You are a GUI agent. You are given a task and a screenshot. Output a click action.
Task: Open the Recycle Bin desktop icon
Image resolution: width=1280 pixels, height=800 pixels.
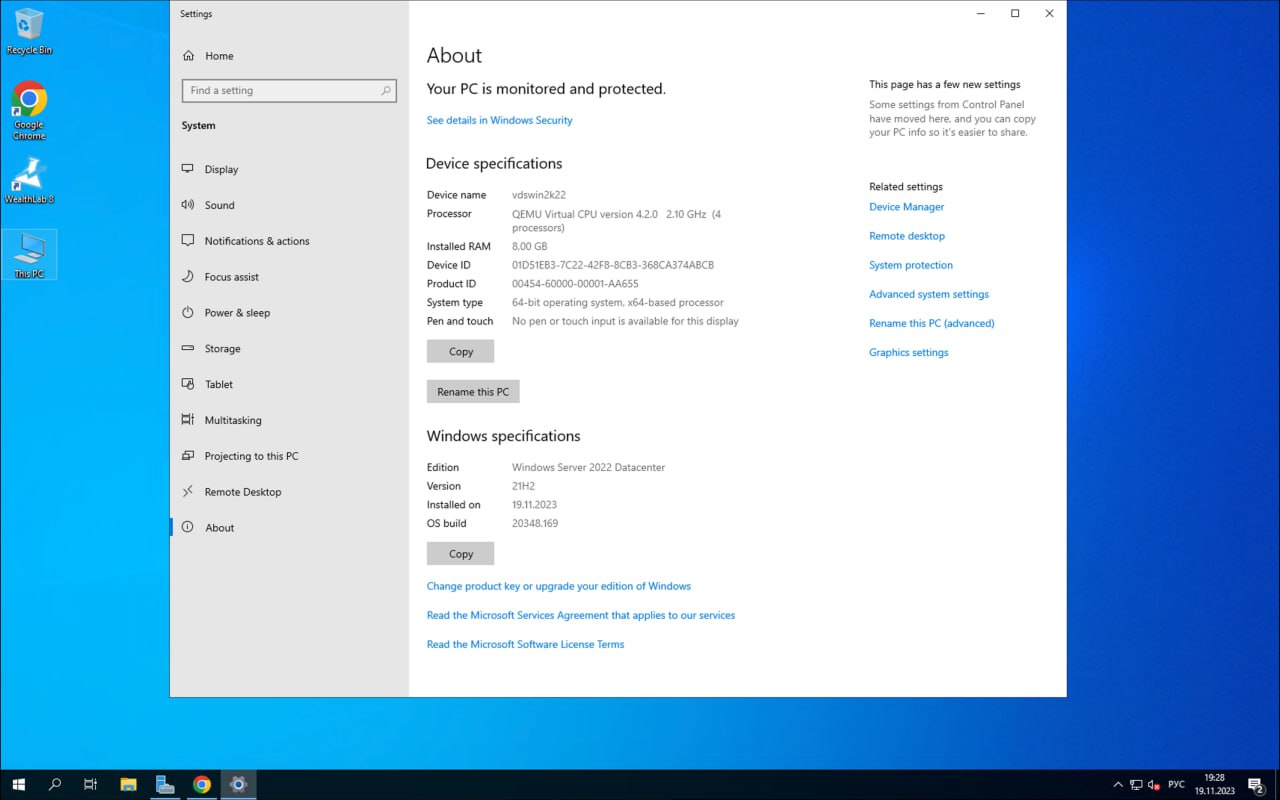click(29, 31)
